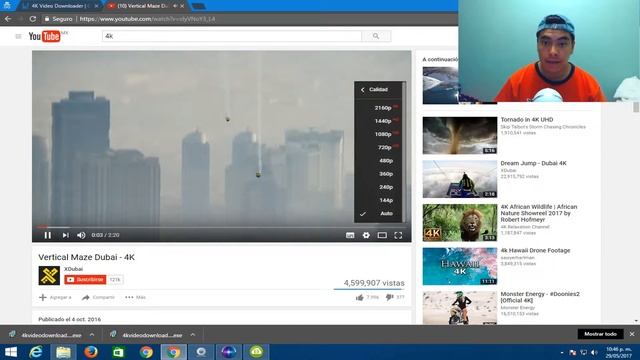640x360 pixels.
Task: Open the taskbar volume icon
Action: [594, 352]
